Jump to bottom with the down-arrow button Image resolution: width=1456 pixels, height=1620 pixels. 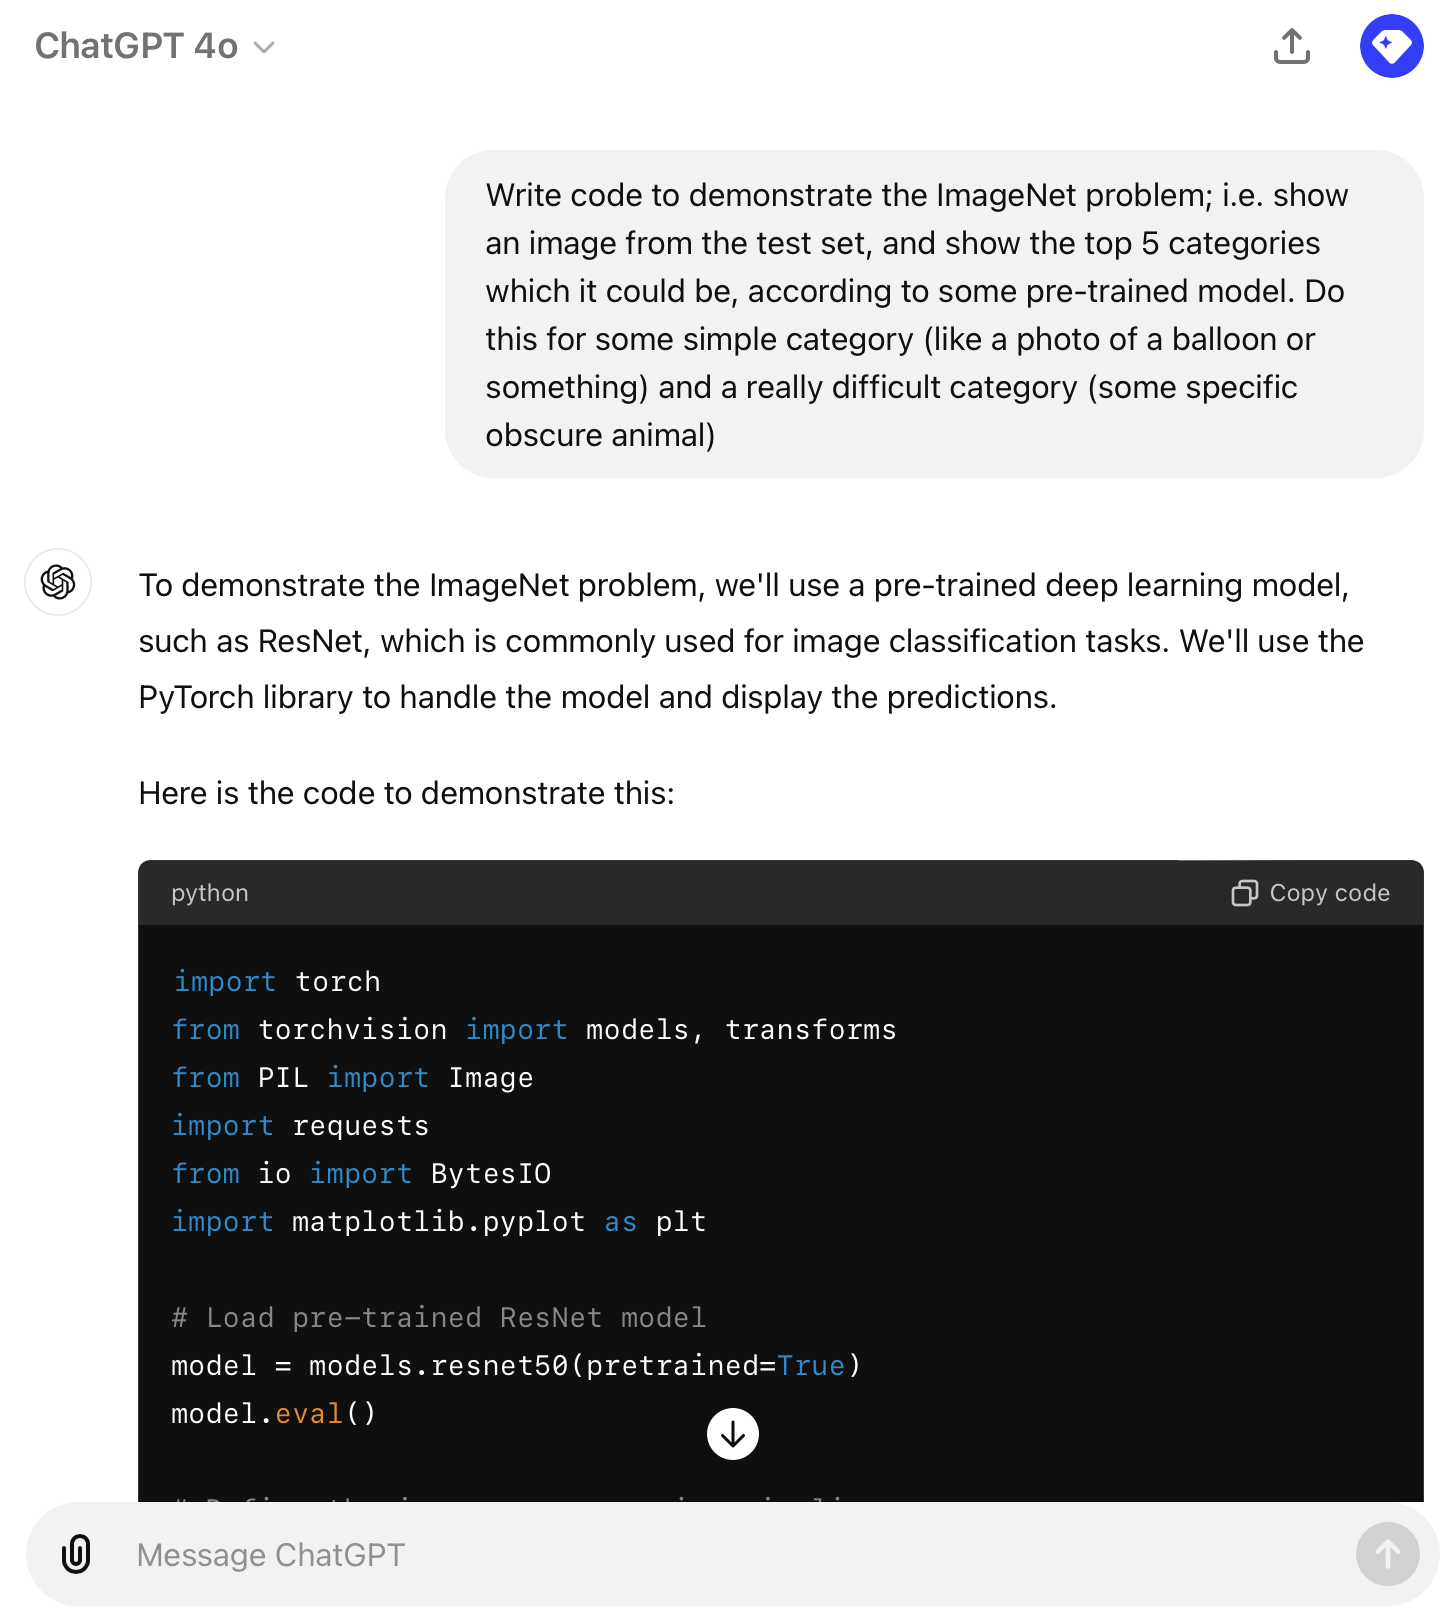coord(733,1434)
